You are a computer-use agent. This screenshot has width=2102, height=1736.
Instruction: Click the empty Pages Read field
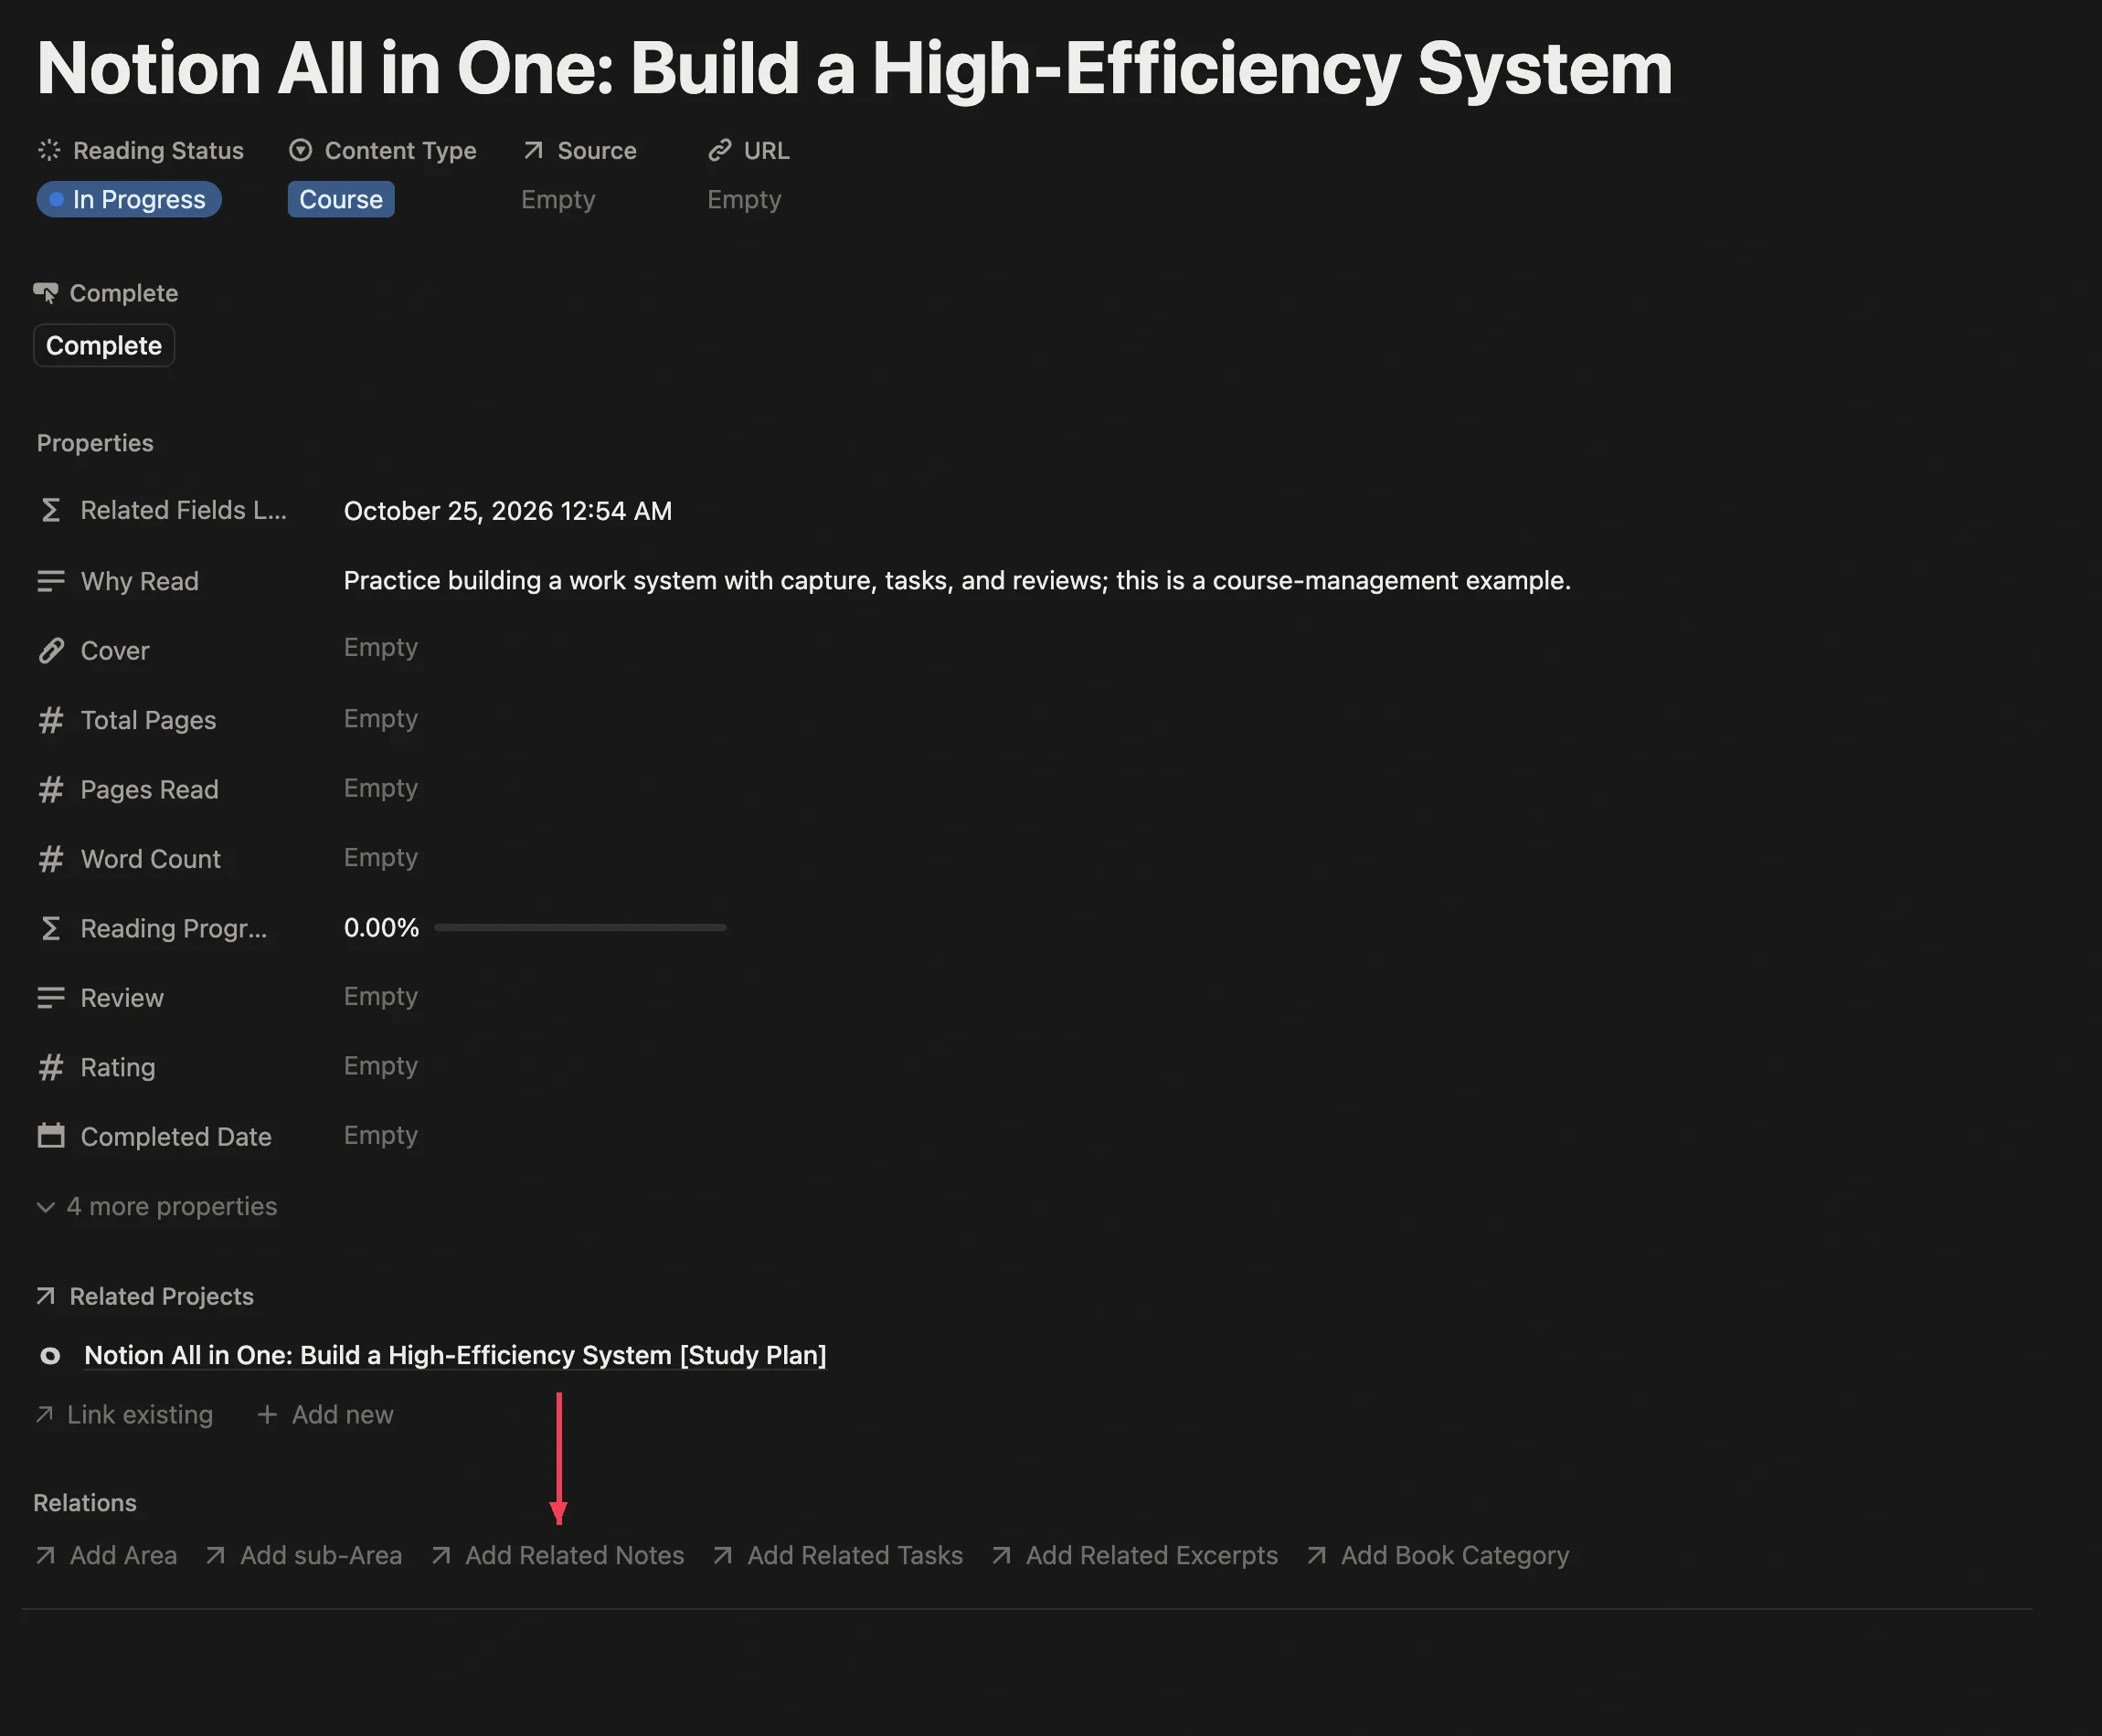[x=381, y=788]
